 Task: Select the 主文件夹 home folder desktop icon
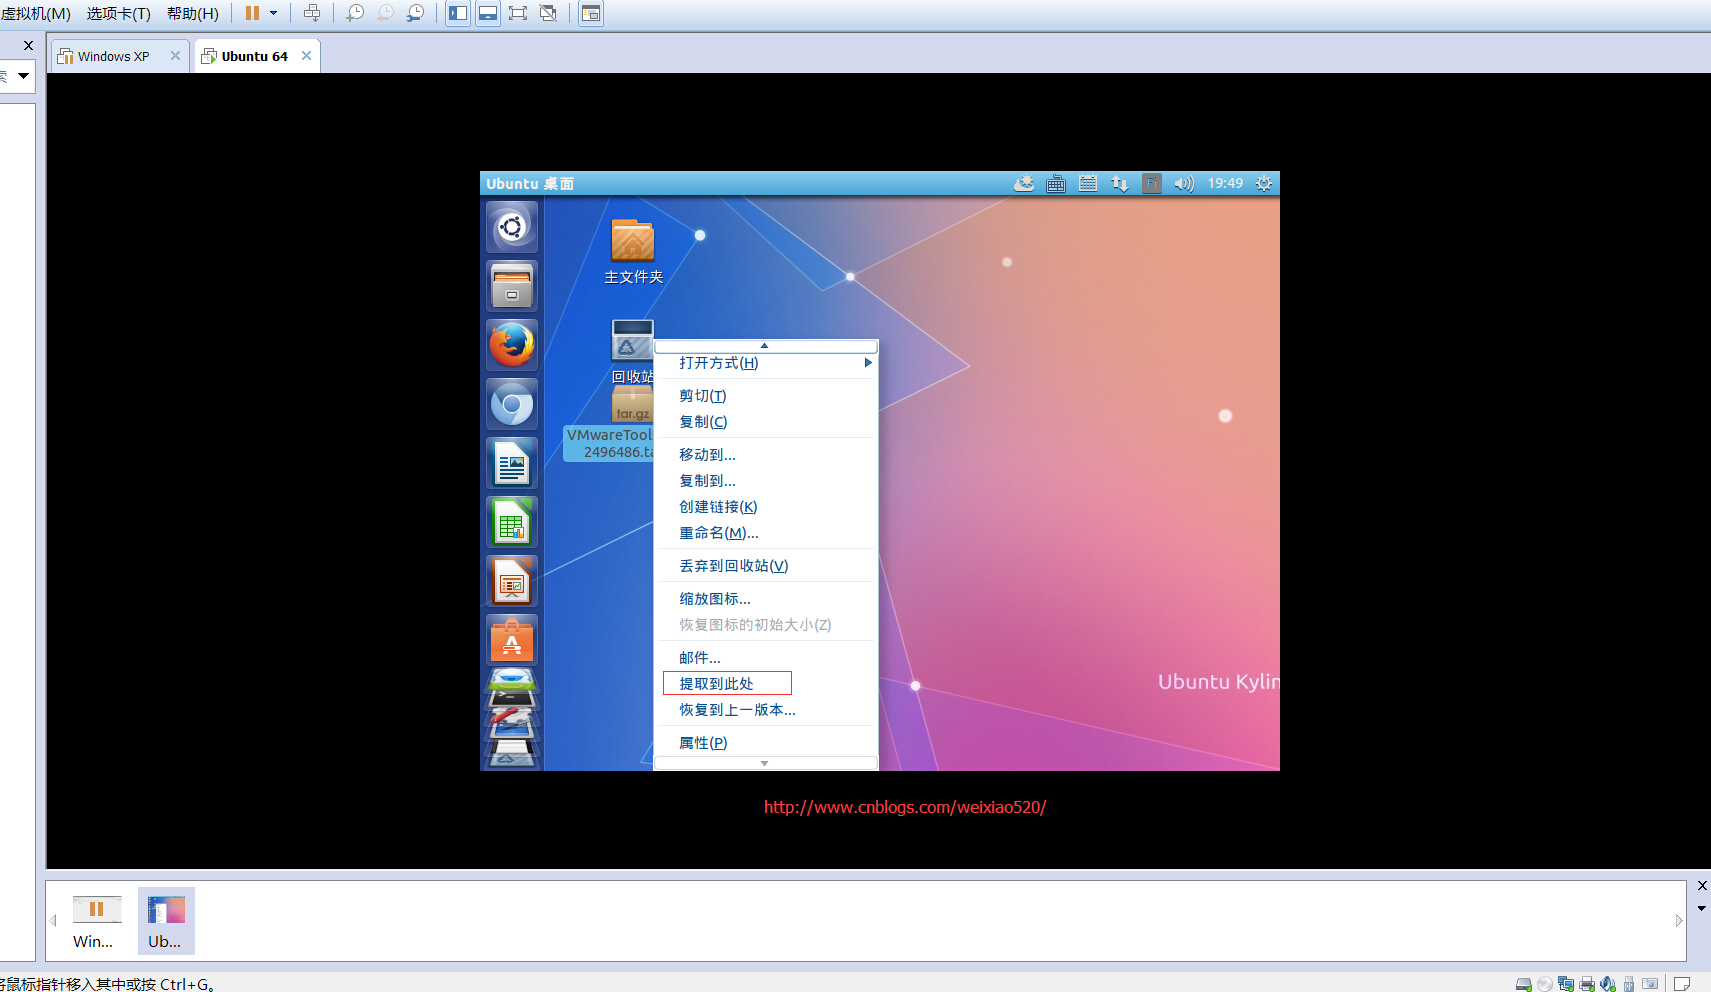point(633,252)
